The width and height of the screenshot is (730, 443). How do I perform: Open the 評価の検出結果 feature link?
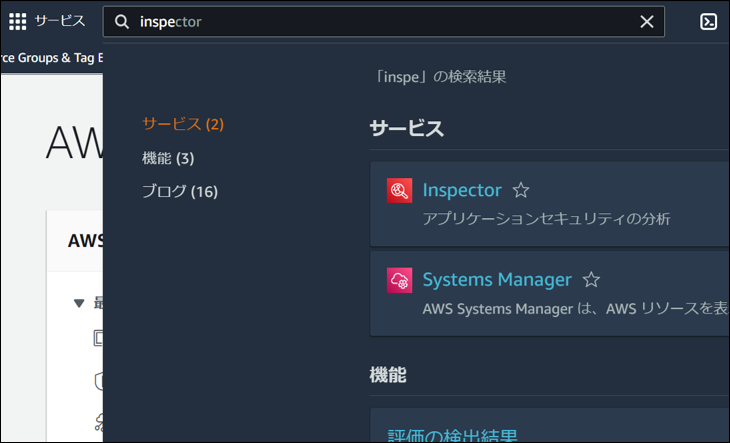click(452, 436)
